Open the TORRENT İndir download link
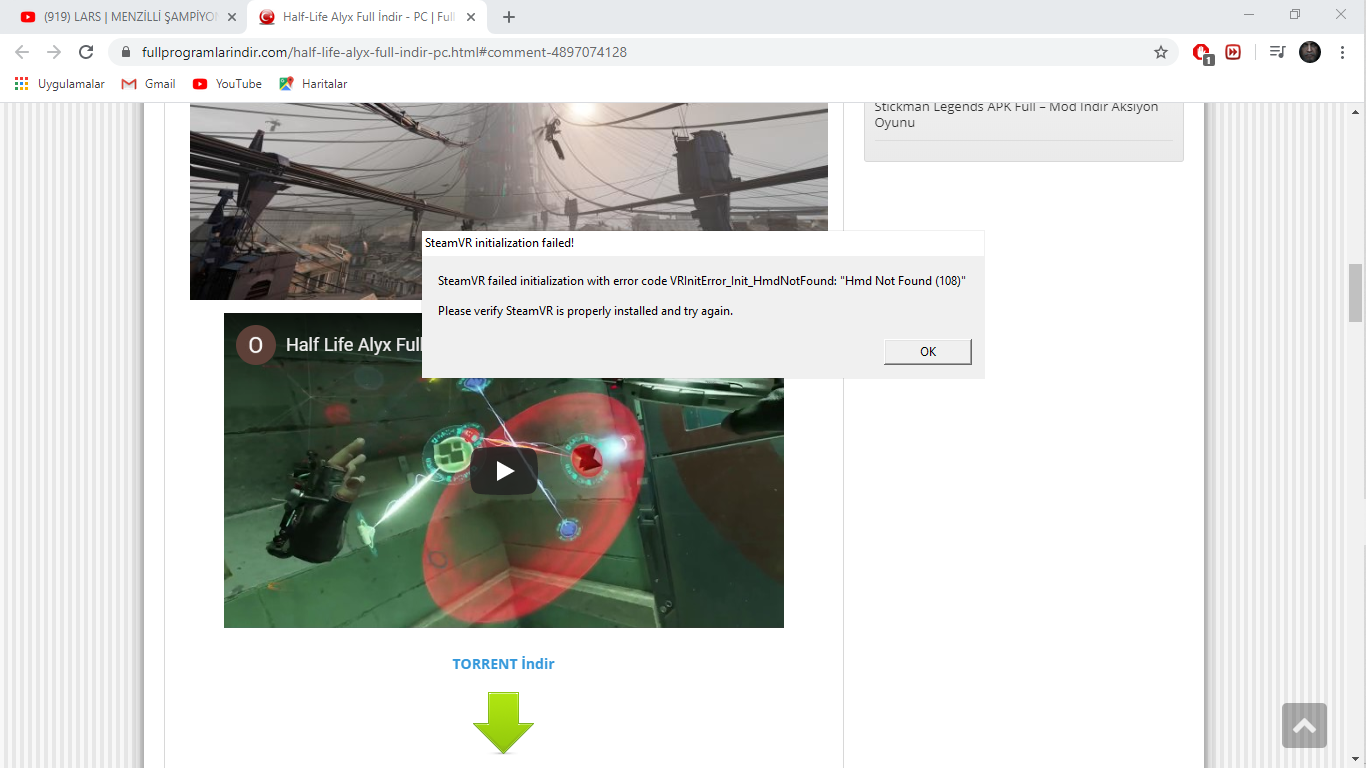This screenshot has width=1366, height=768. tap(503, 664)
